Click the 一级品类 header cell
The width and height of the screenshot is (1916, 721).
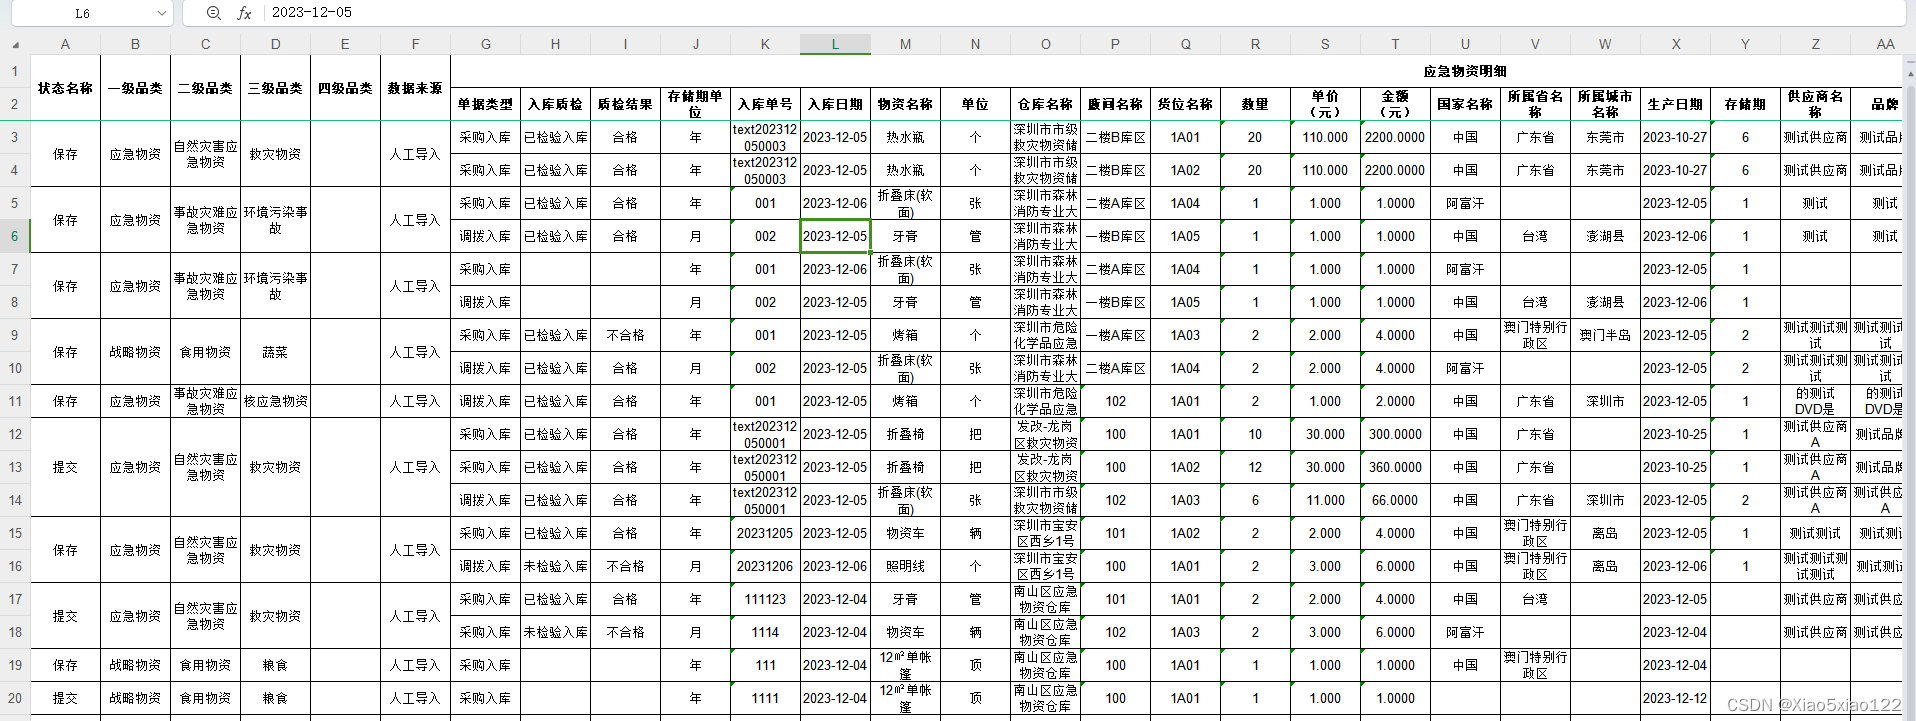pyautogui.click(x=135, y=88)
